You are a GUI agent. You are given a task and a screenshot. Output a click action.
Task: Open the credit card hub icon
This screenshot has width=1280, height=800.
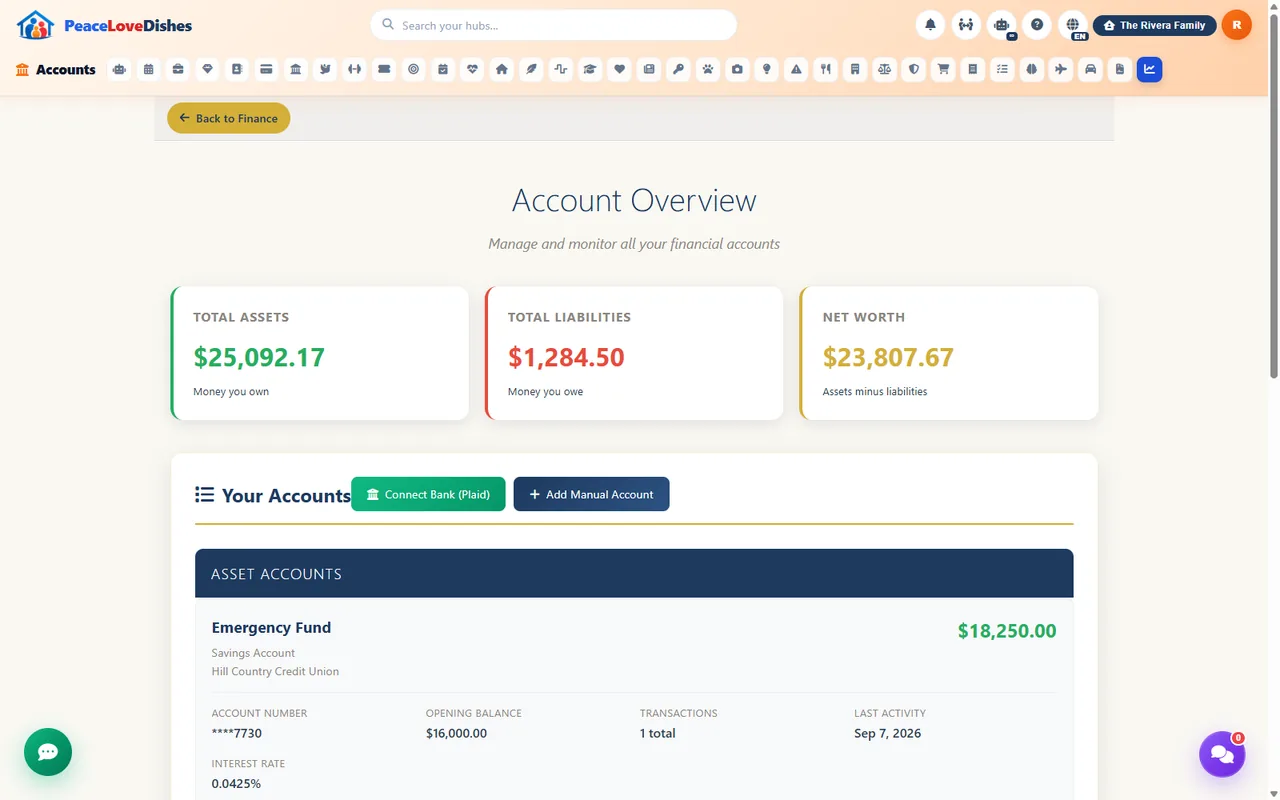[x=266, y=69]
